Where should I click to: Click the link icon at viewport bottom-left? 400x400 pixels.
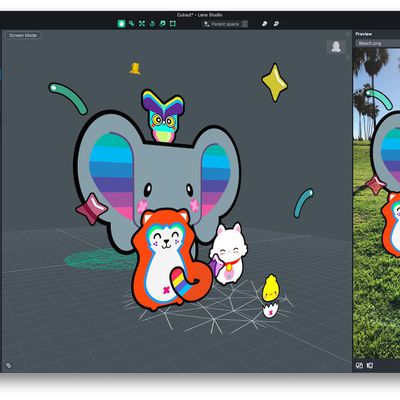click(x=9, y=365)
